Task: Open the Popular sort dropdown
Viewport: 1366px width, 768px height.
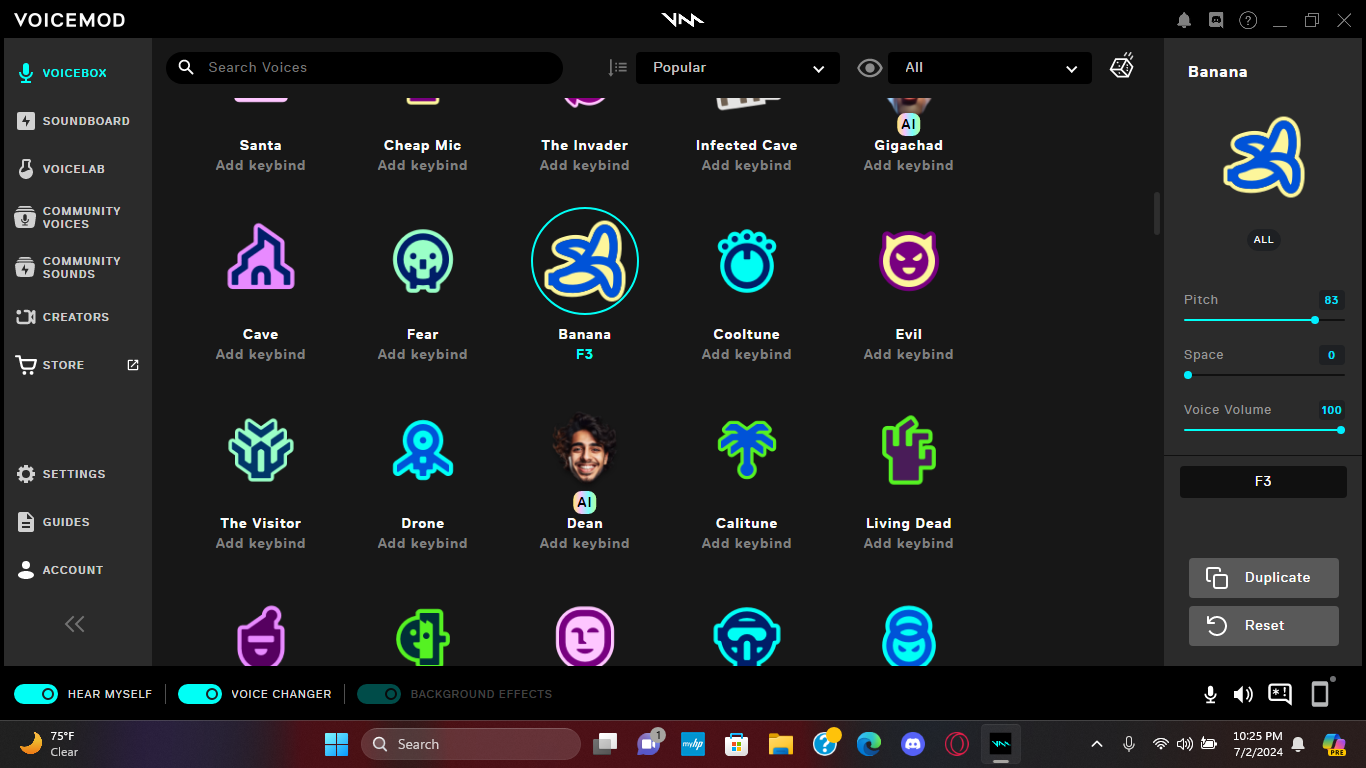Action: [738, 68]
